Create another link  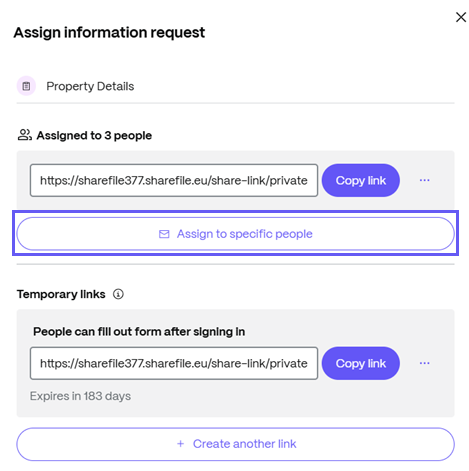(235, 444)
